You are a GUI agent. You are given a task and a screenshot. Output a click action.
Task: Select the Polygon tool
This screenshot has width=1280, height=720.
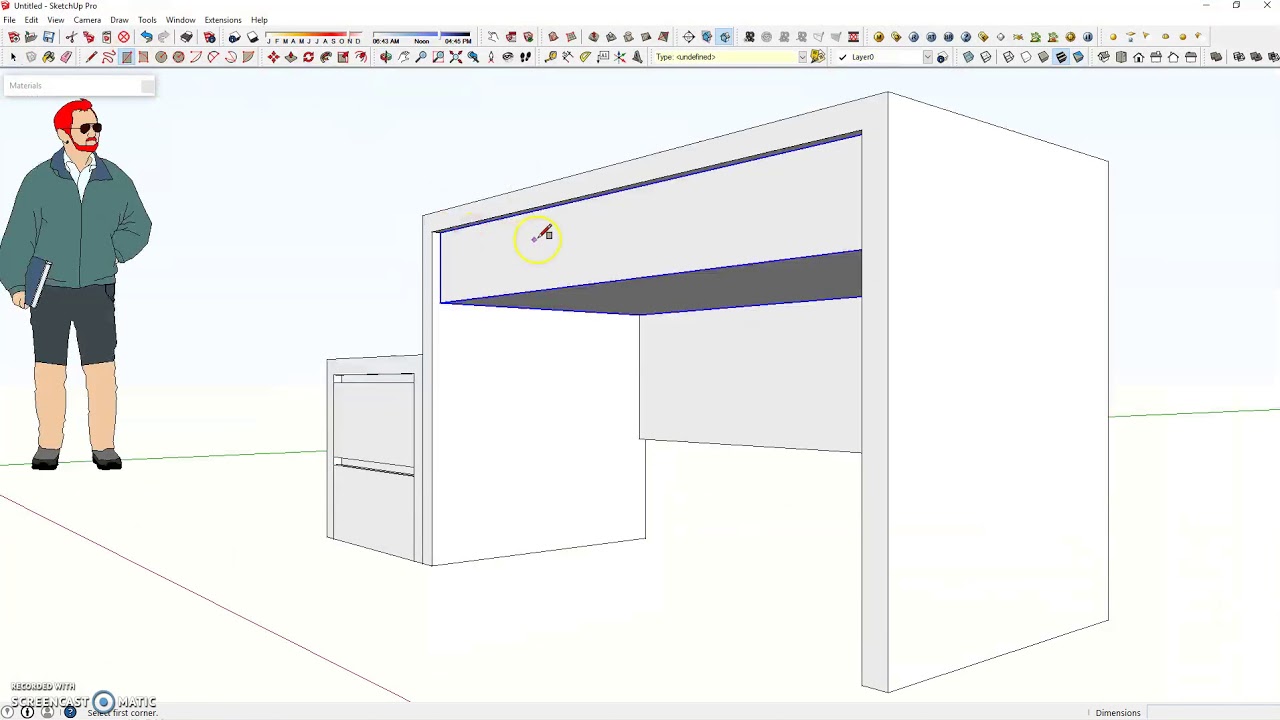point(178,57)
